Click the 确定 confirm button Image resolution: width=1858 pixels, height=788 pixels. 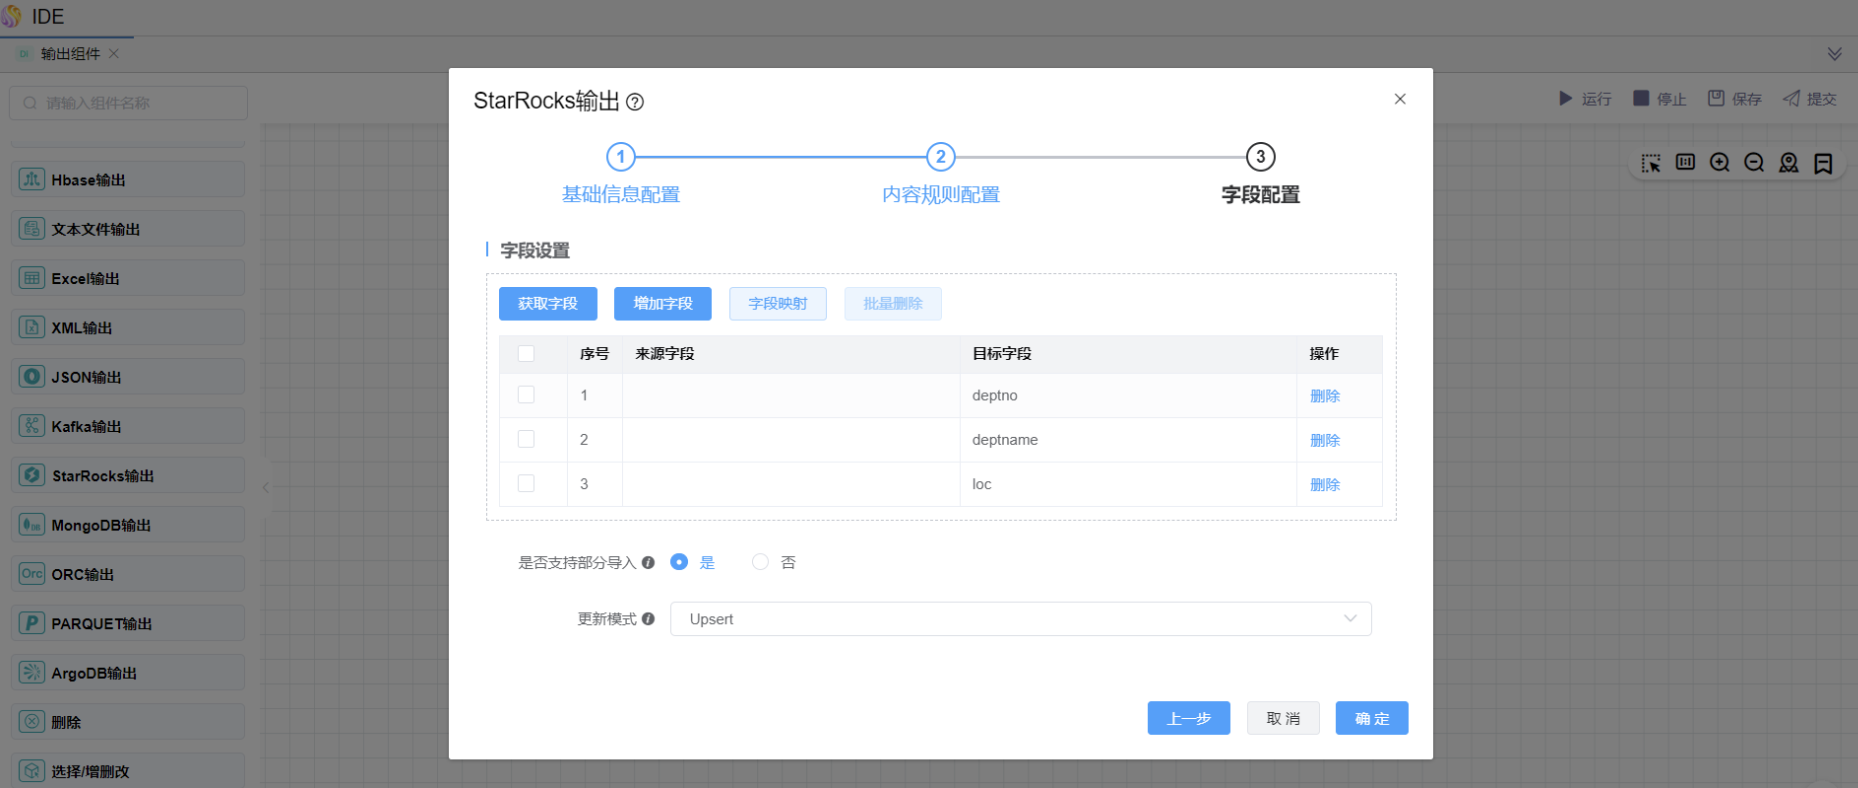tap(1371, 718)
